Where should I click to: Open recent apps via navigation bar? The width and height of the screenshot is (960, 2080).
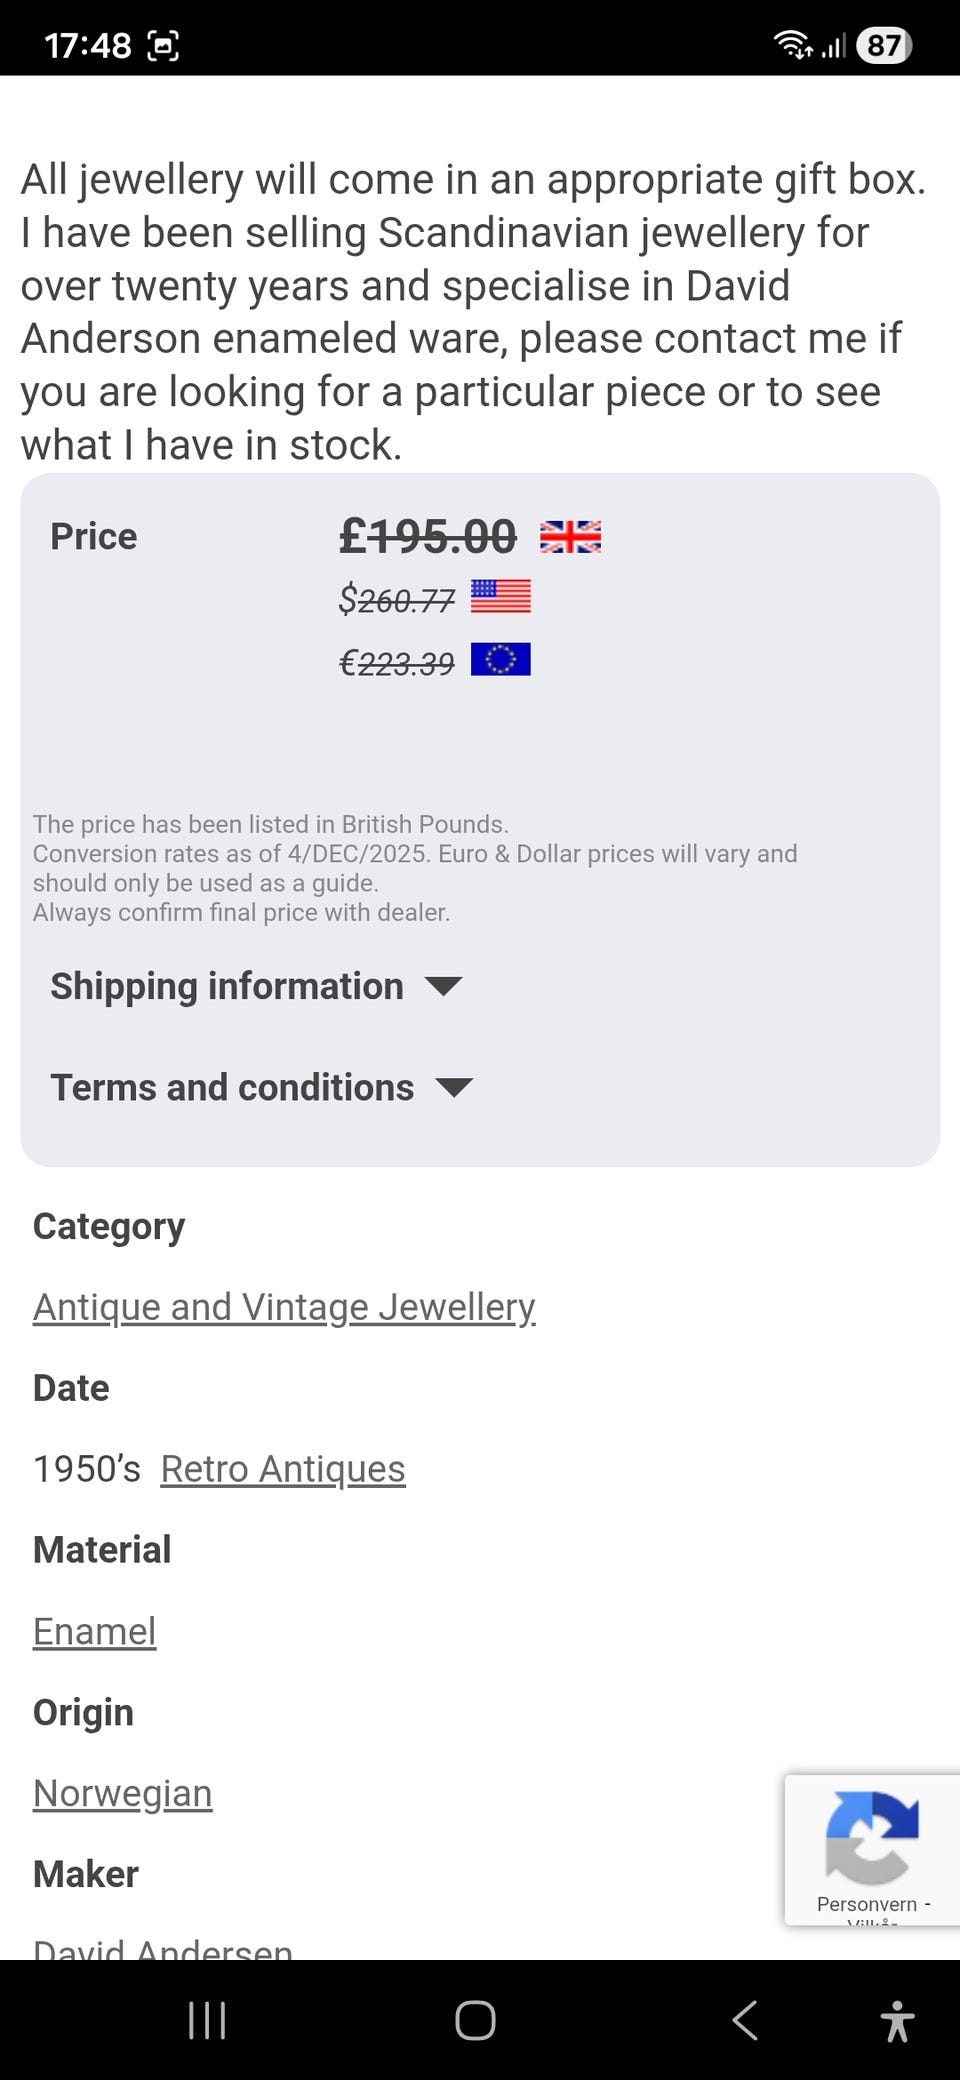coord(207,2020)
